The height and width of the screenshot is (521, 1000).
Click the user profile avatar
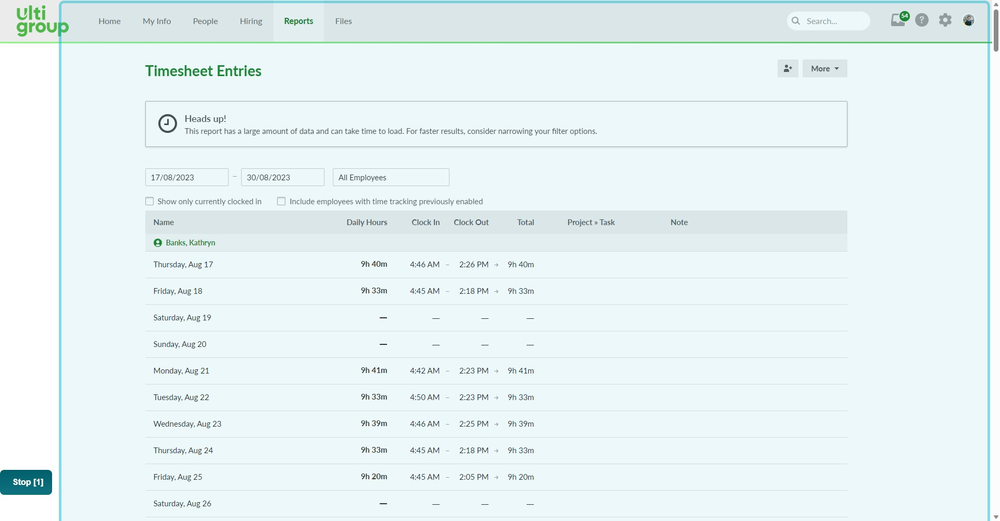[x=968, y=20]
